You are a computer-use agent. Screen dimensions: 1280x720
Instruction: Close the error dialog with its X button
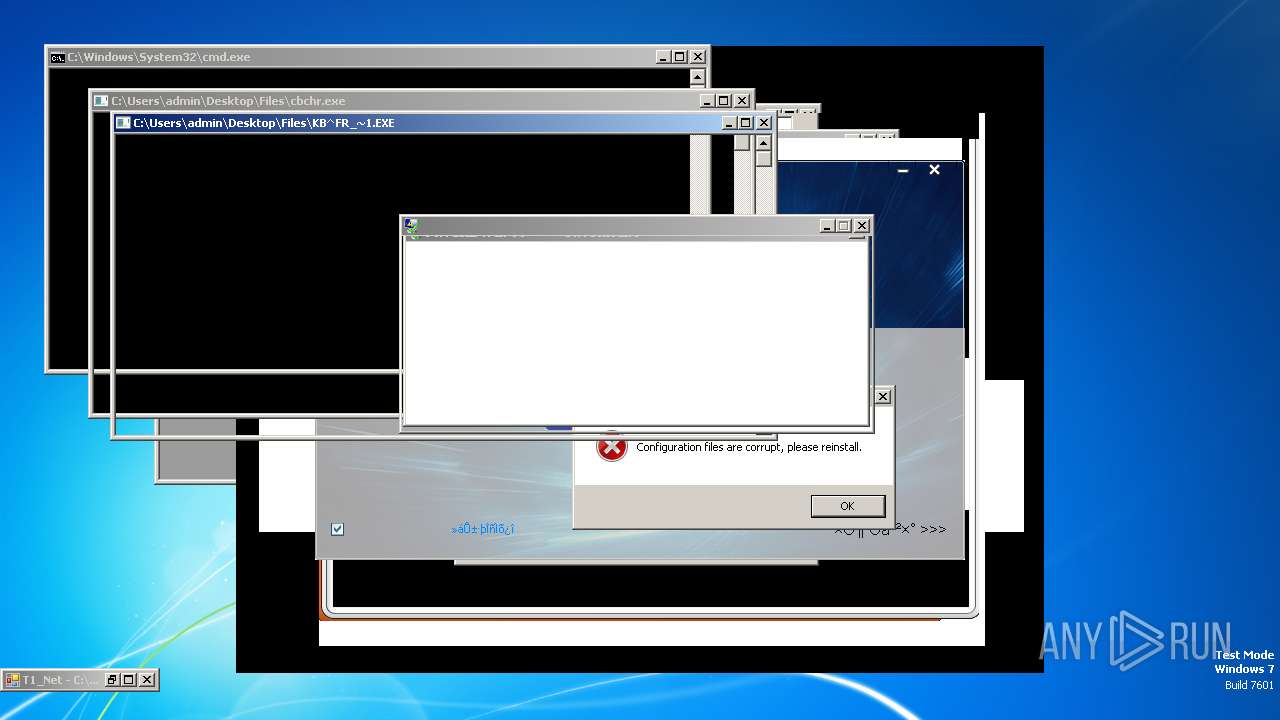(883, 397)
